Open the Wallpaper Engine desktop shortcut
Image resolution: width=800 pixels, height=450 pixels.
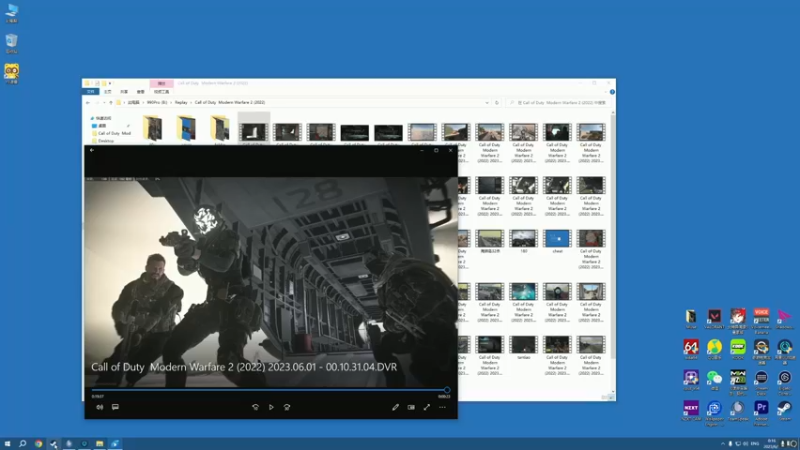tap(714, 412)
